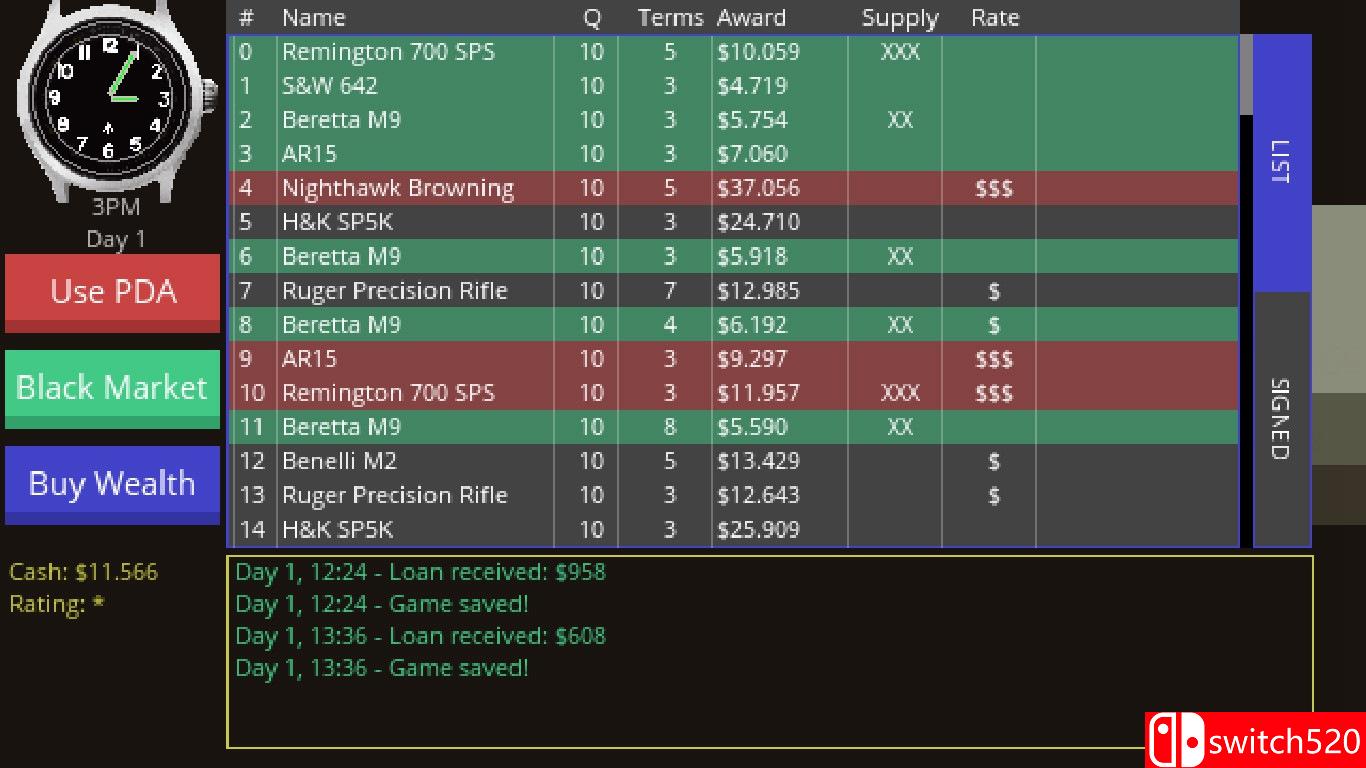Click the $$$ rate icon on contract 9
1366x768 pixels.
[994, 359]
